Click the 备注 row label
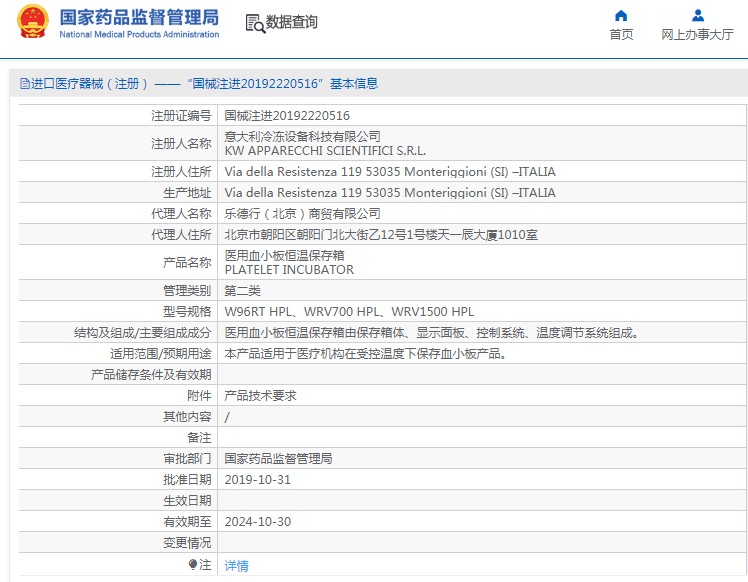Screen dimensions: 748x582 (x=199, y=437)
